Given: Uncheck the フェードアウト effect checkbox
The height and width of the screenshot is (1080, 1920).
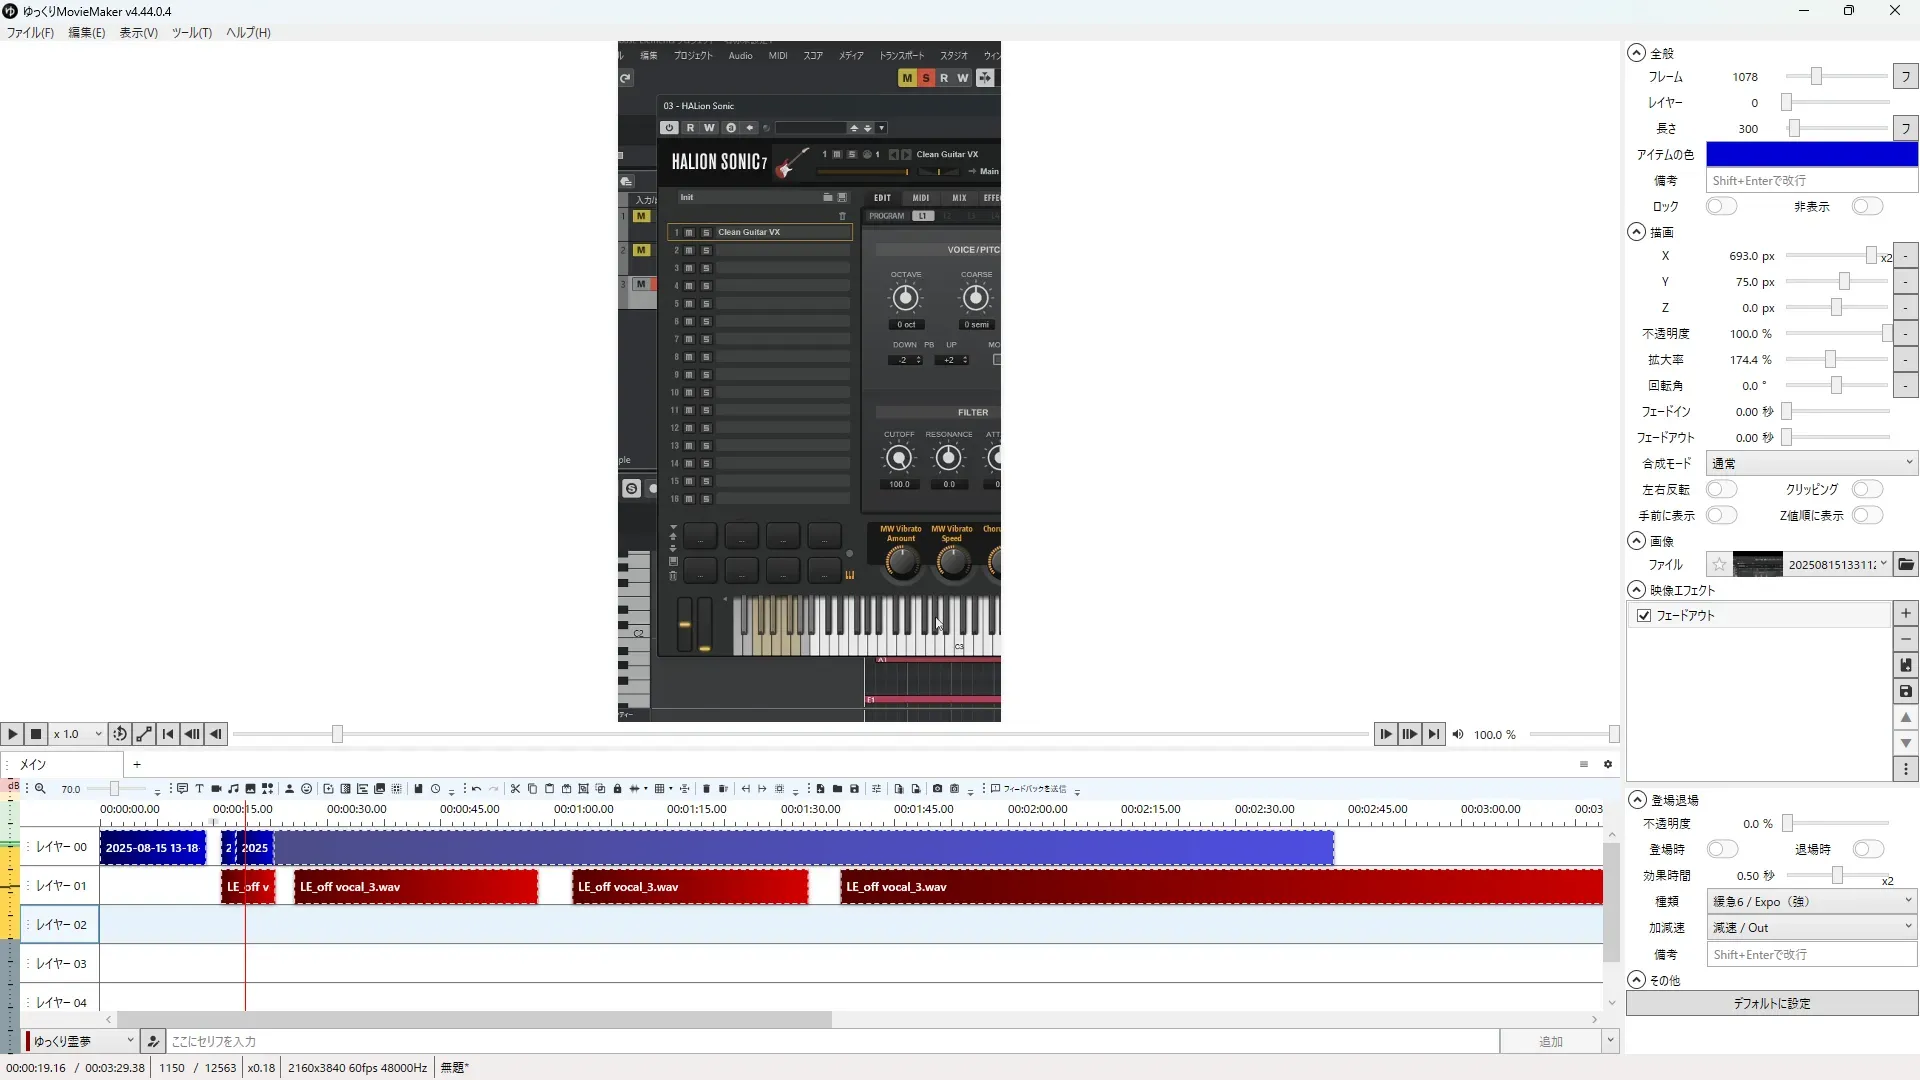Looking at the screenshot, I should point(1644,616).
